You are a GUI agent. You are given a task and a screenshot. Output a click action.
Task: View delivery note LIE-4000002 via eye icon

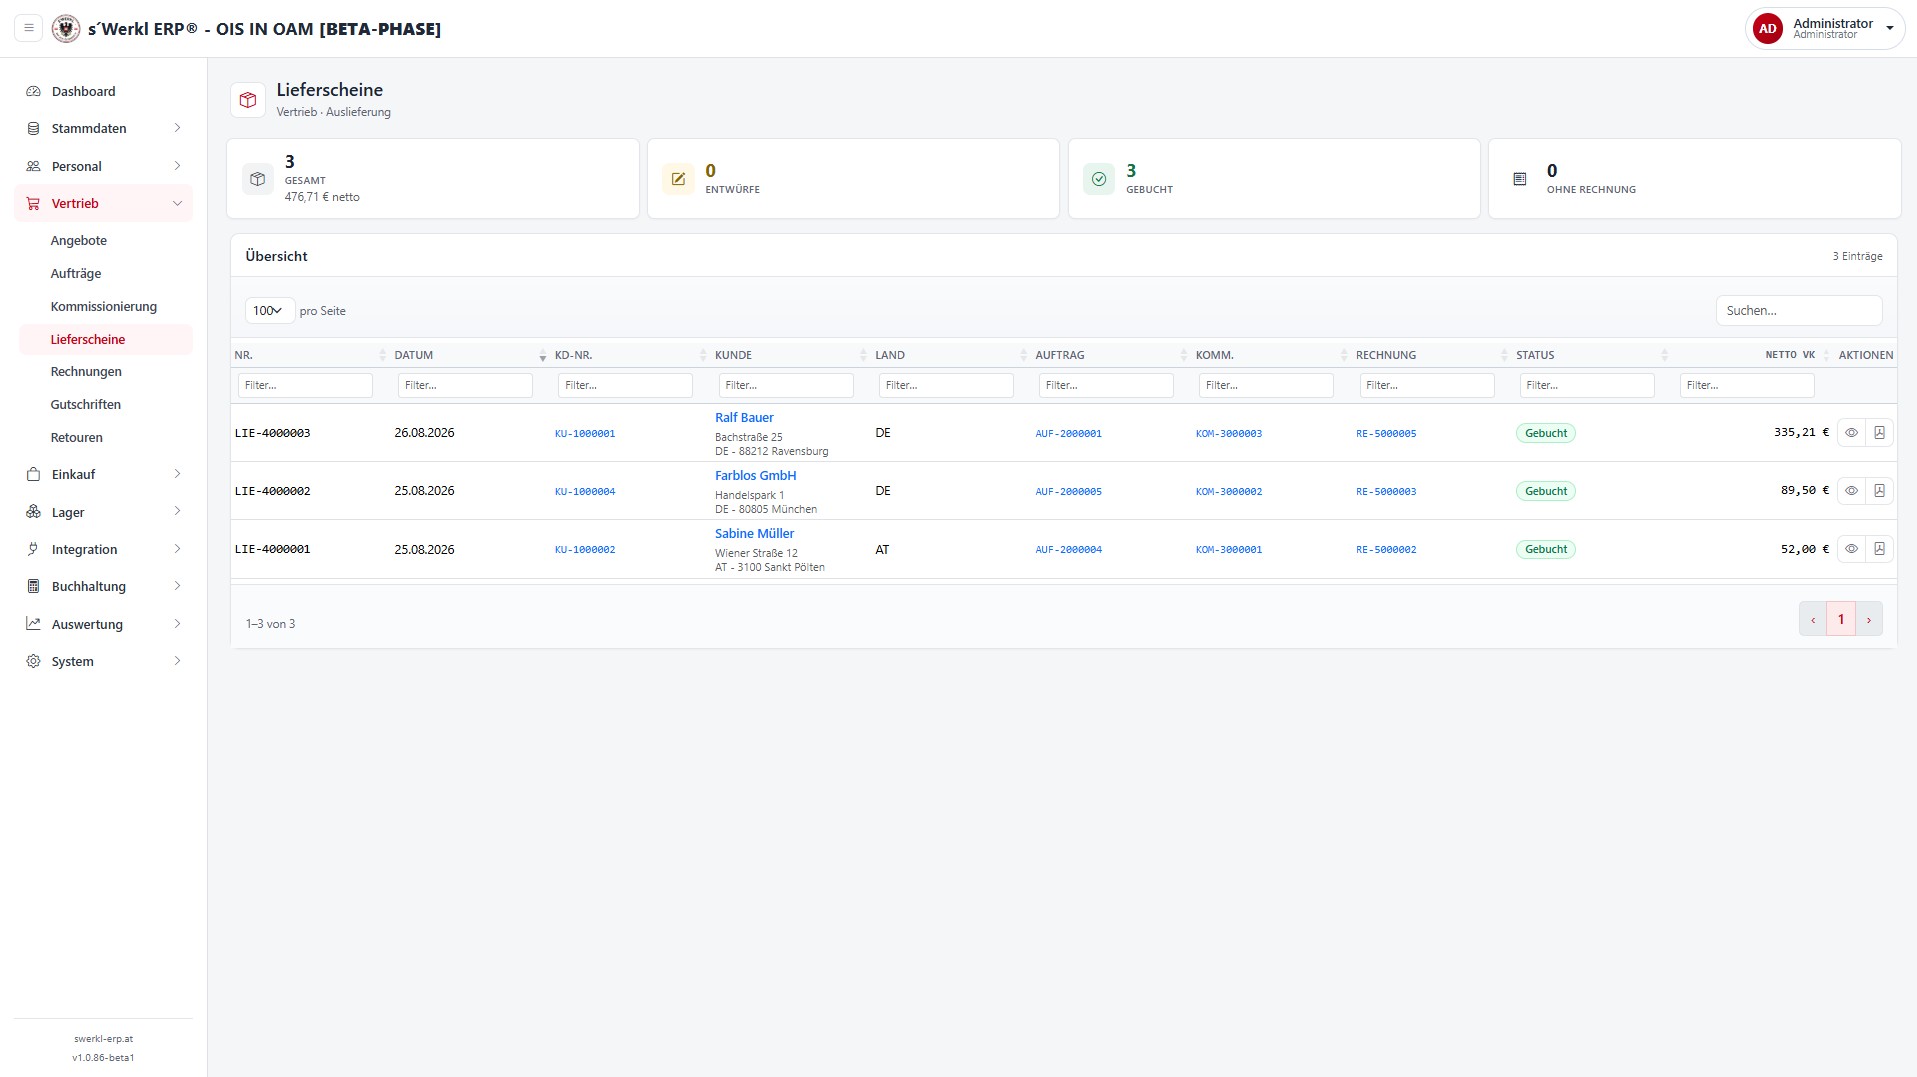(x=1851, y=491)
